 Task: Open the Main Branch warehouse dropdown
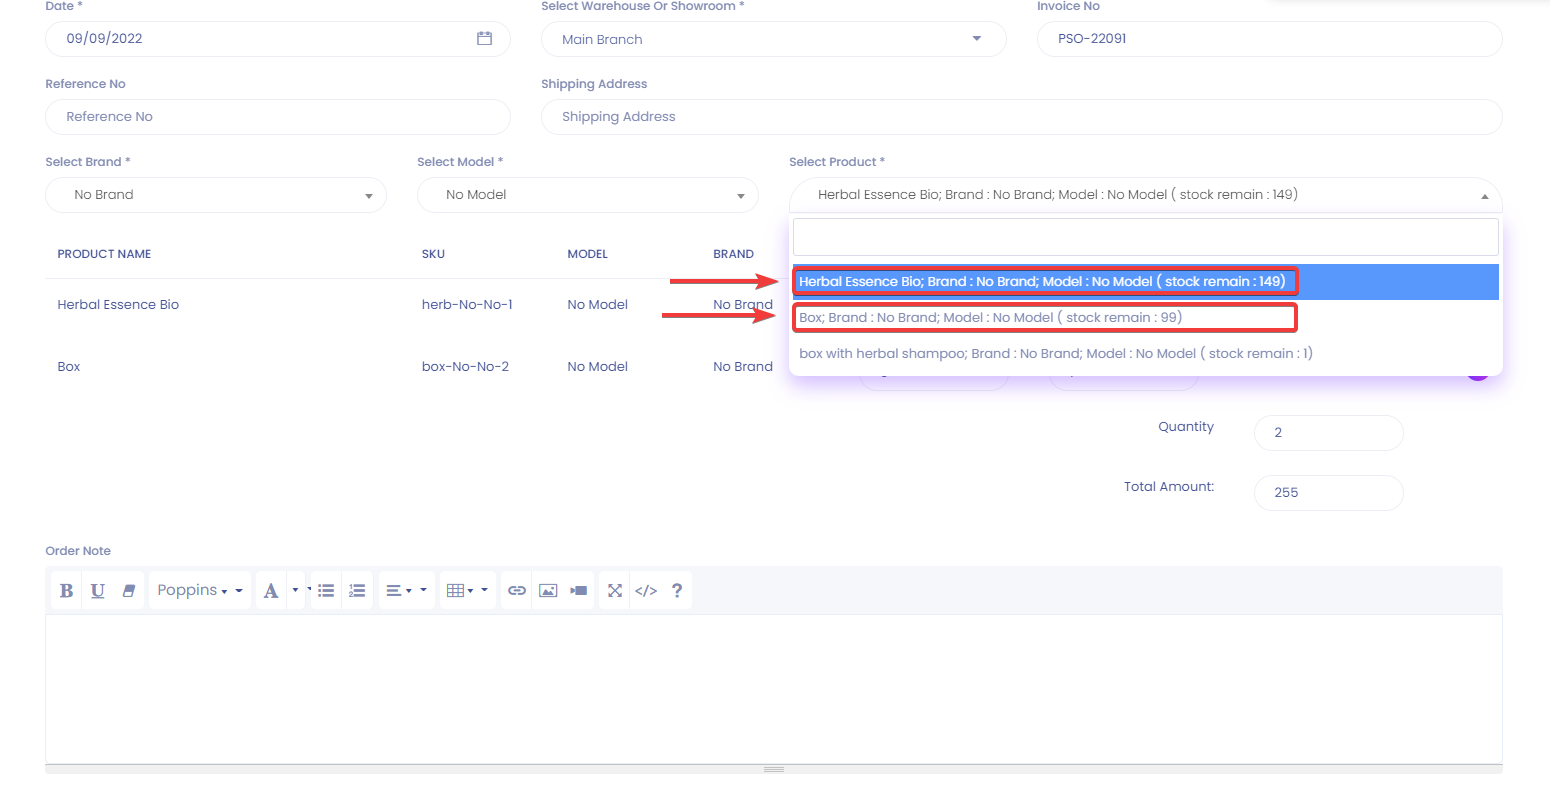tap(773, 39)
